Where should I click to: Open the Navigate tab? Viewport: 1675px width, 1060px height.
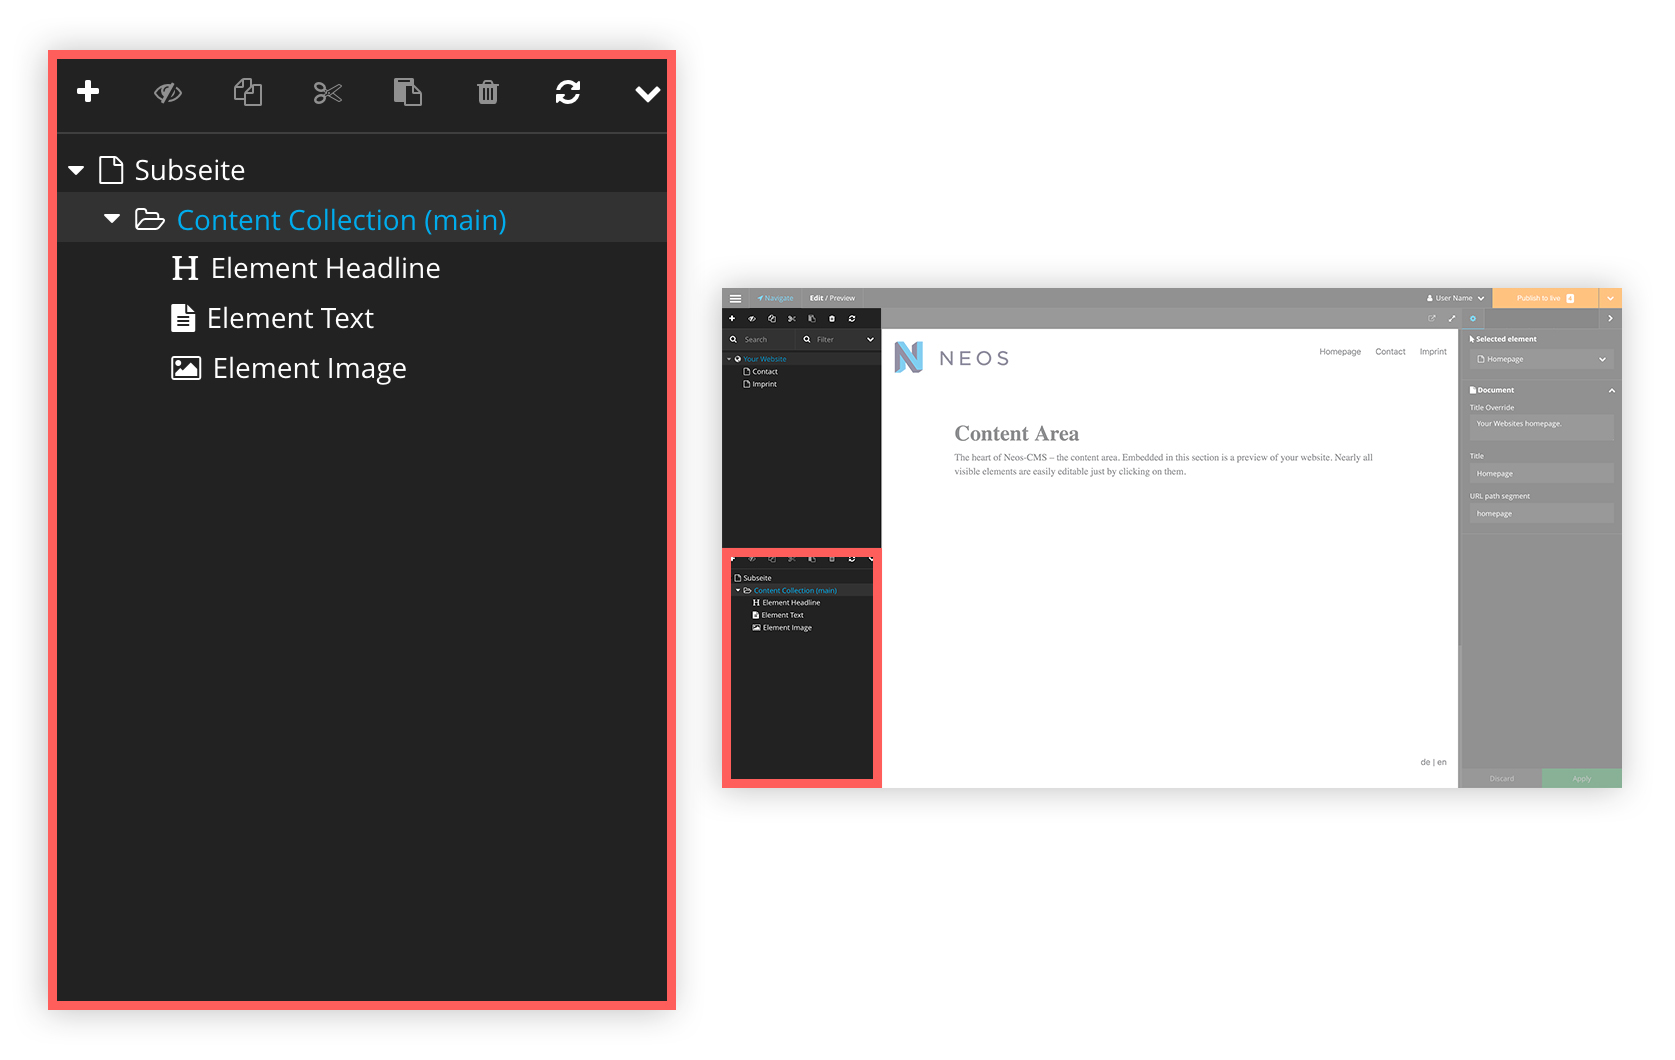[775, 298]
